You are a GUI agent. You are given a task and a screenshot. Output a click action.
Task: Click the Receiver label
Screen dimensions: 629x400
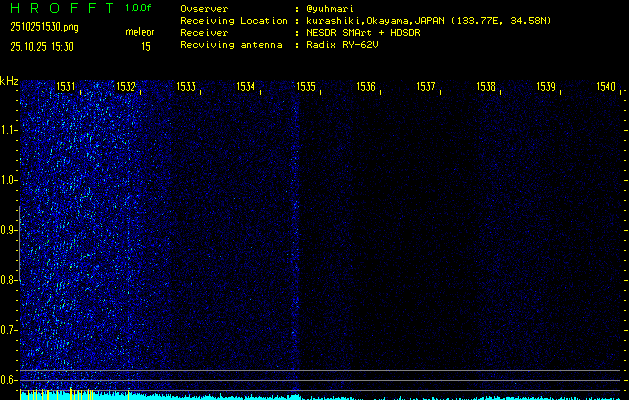point(204,33)
